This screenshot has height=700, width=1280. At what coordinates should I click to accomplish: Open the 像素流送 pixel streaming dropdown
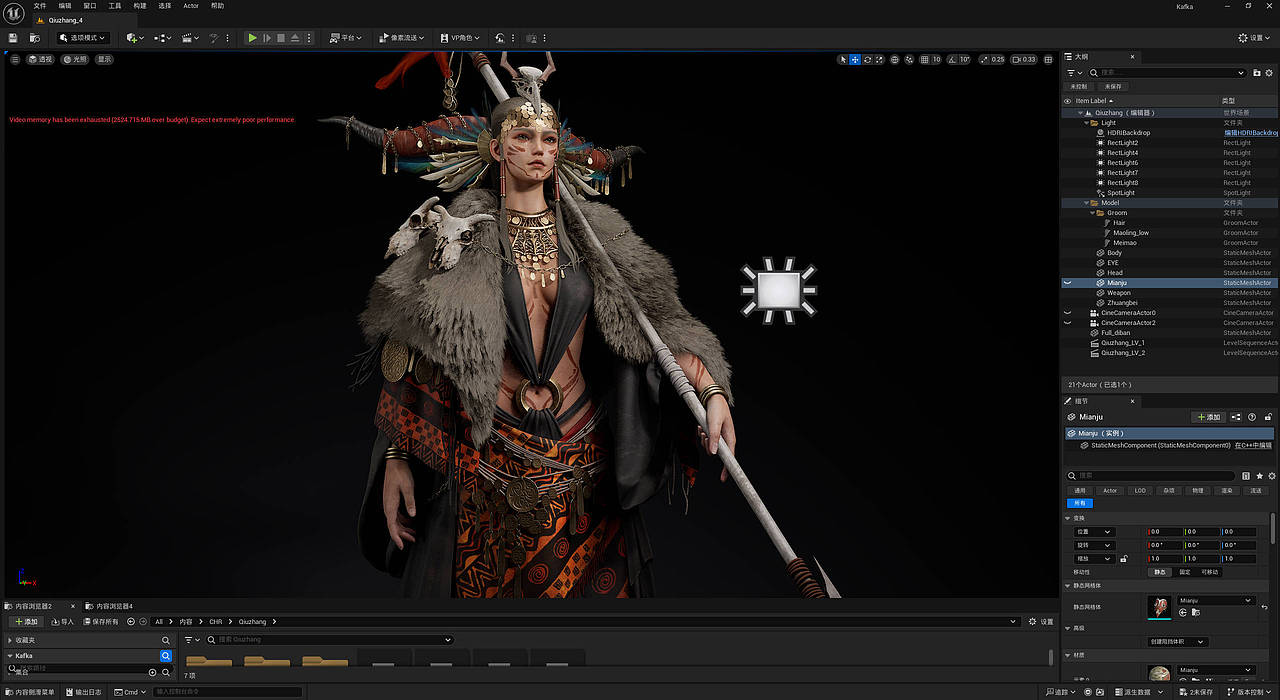401,38
